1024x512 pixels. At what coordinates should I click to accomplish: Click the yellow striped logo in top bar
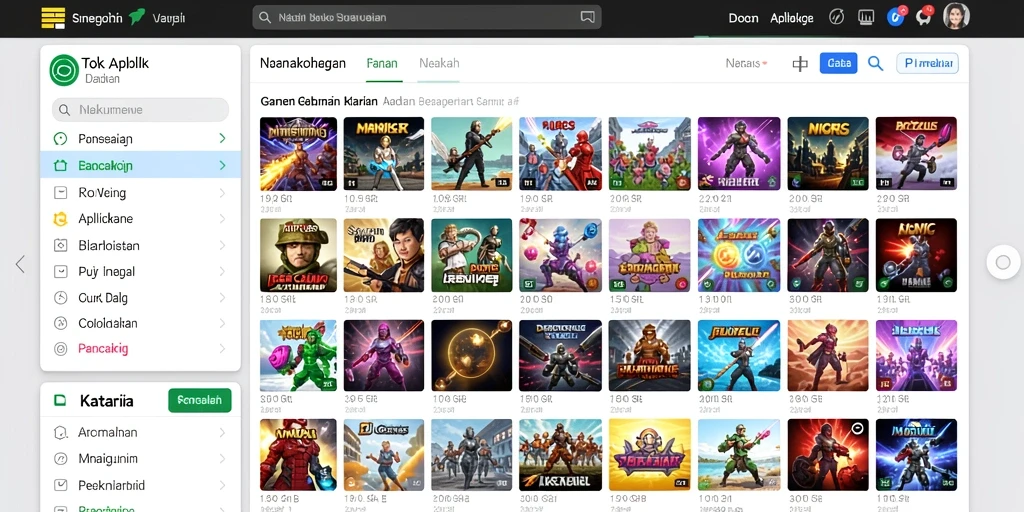[x=53, y=18]
